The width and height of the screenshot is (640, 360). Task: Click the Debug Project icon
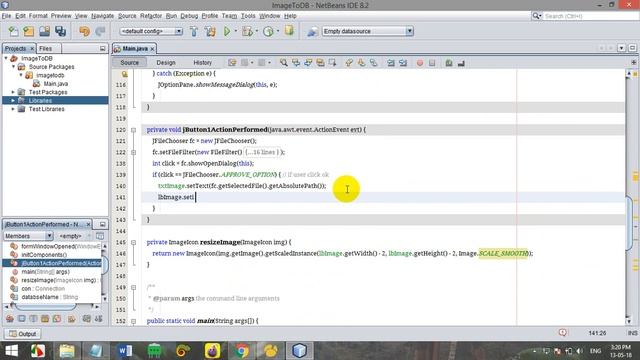pos(247,31)
